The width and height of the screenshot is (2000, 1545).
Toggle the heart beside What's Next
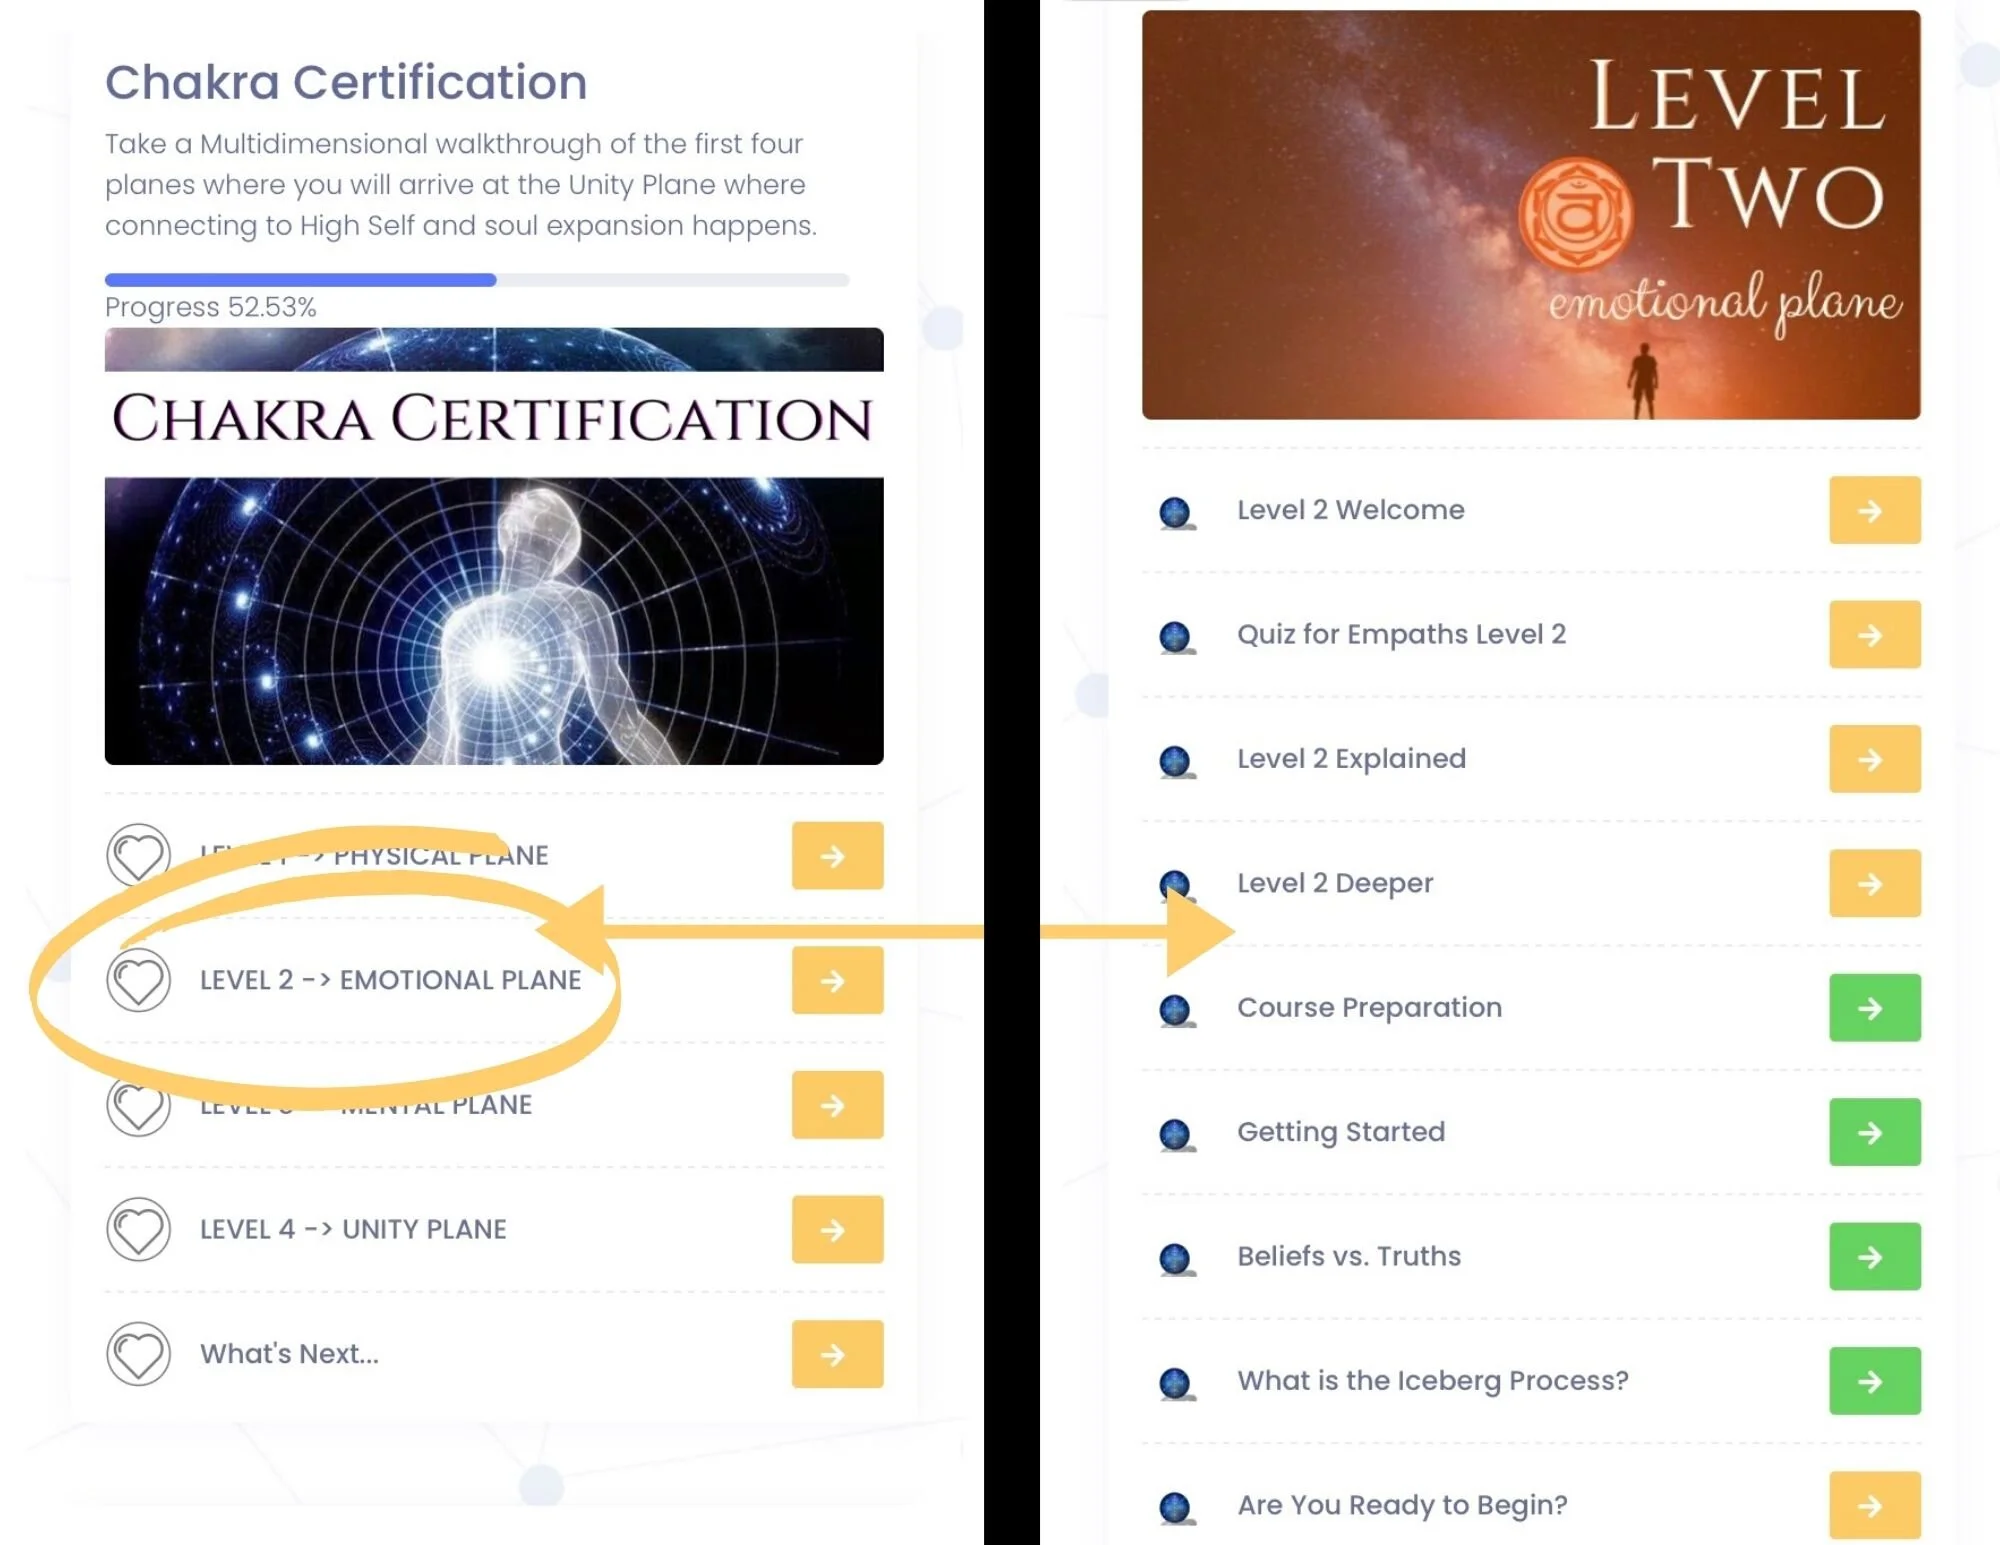(138, 1354)
